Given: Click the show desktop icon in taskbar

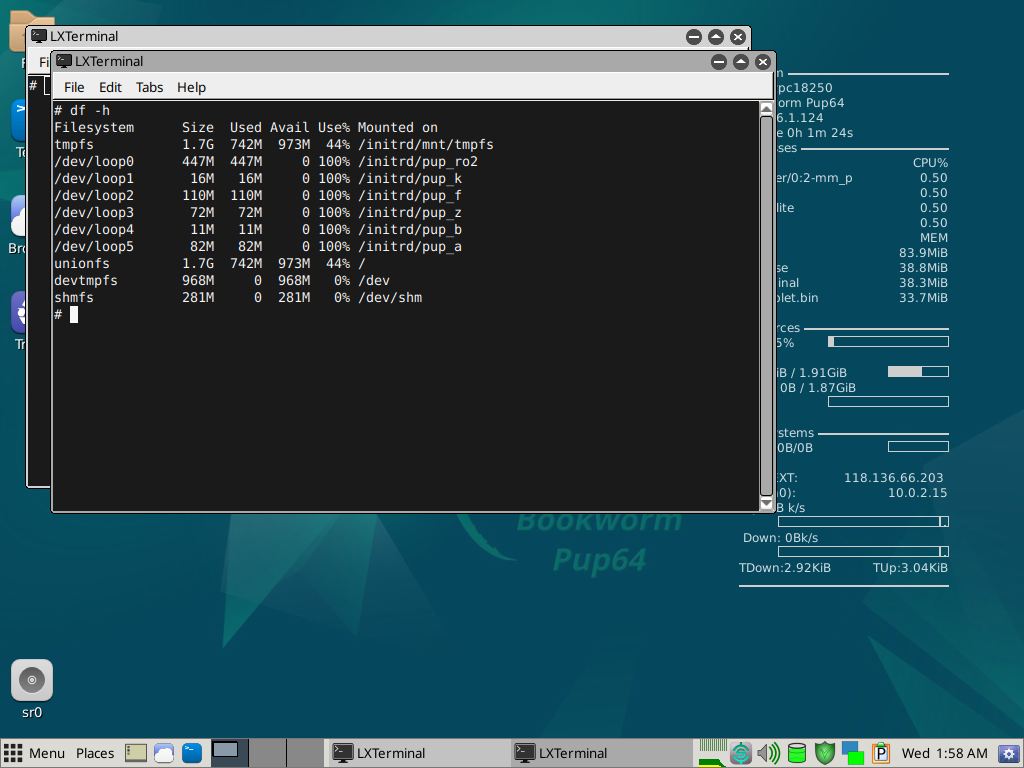Looking at the screenshot, I should [x=136, y=753].
